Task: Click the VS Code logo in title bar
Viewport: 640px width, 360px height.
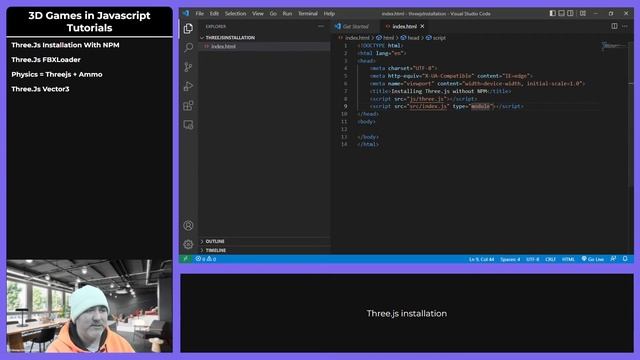Action: [x=186, y=13]
